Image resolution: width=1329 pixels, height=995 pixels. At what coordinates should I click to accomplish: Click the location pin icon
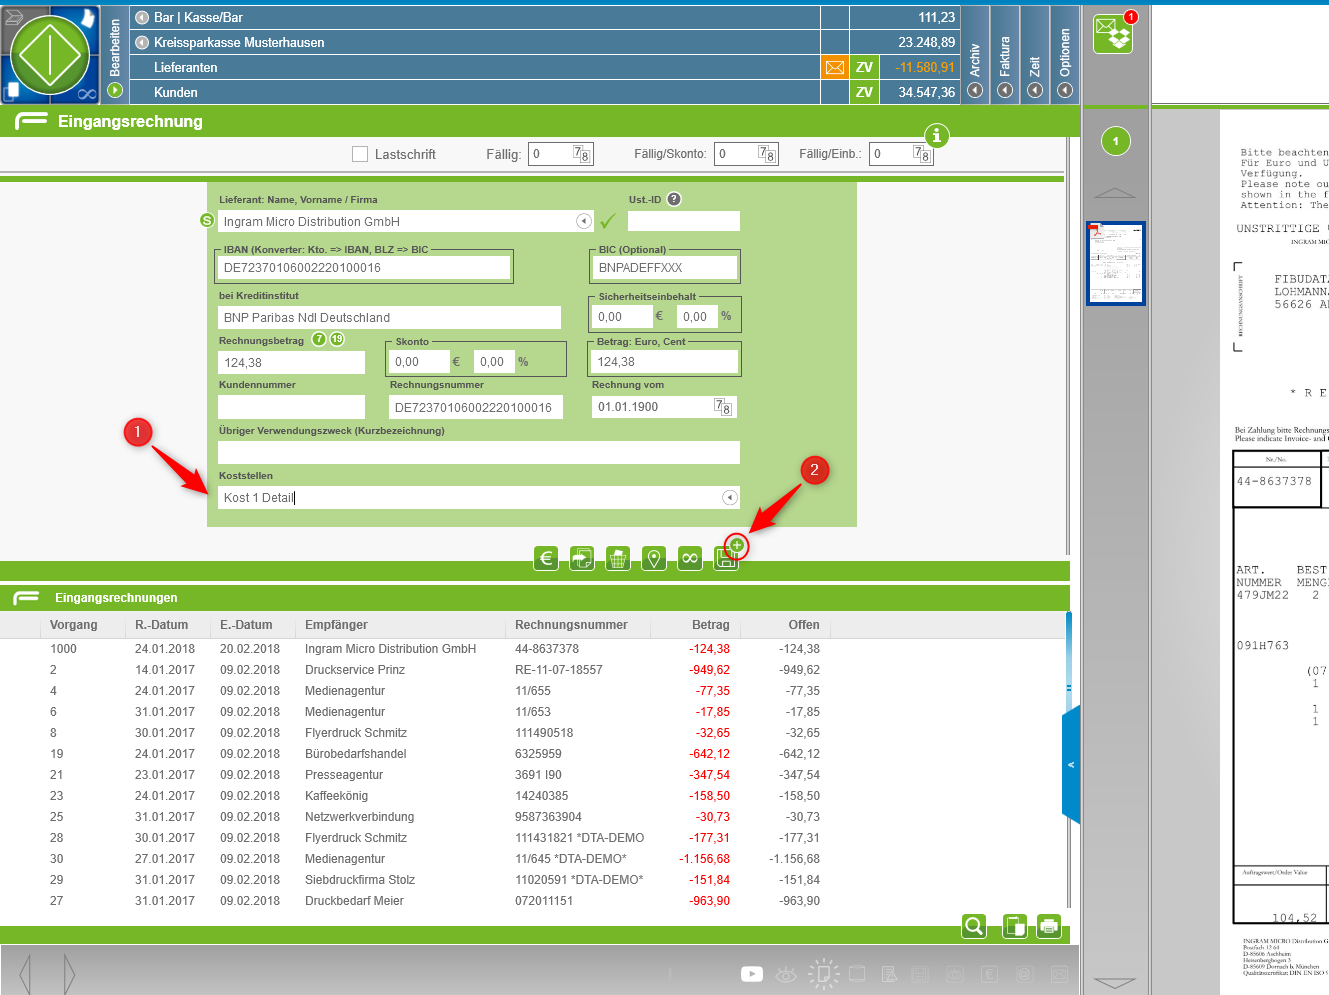654,559
